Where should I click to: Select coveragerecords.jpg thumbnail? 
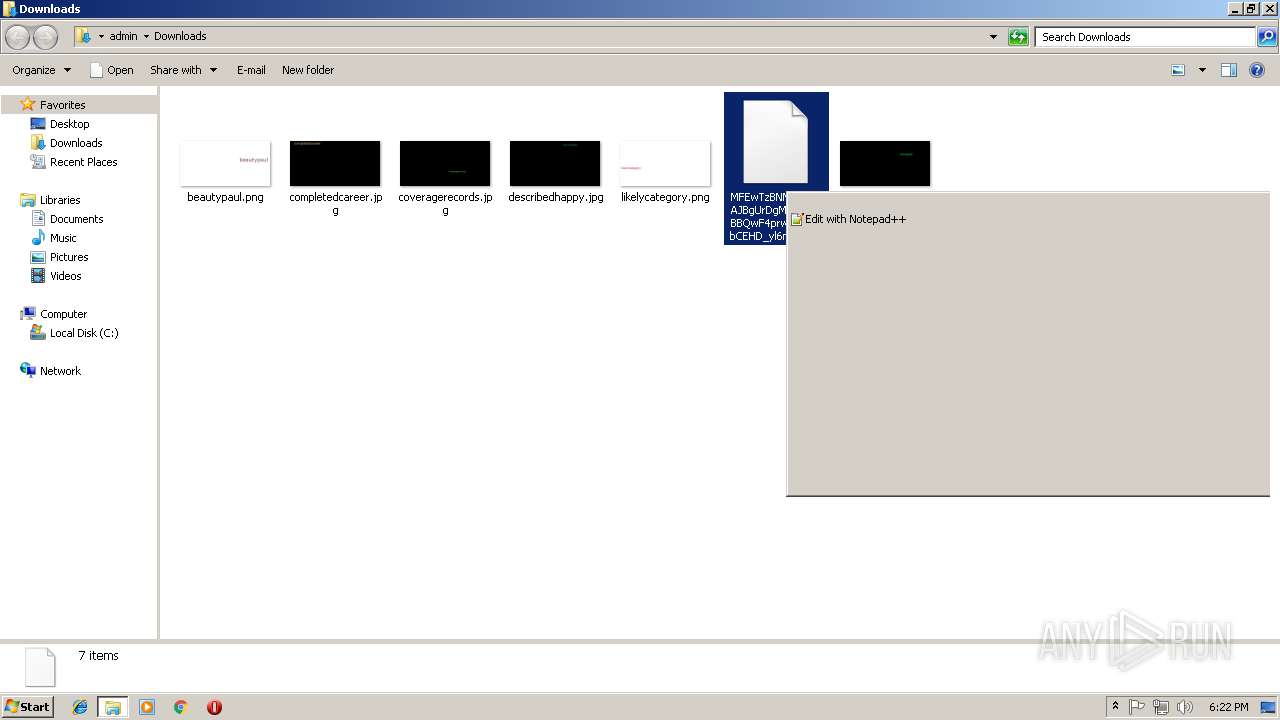[445, 163]
